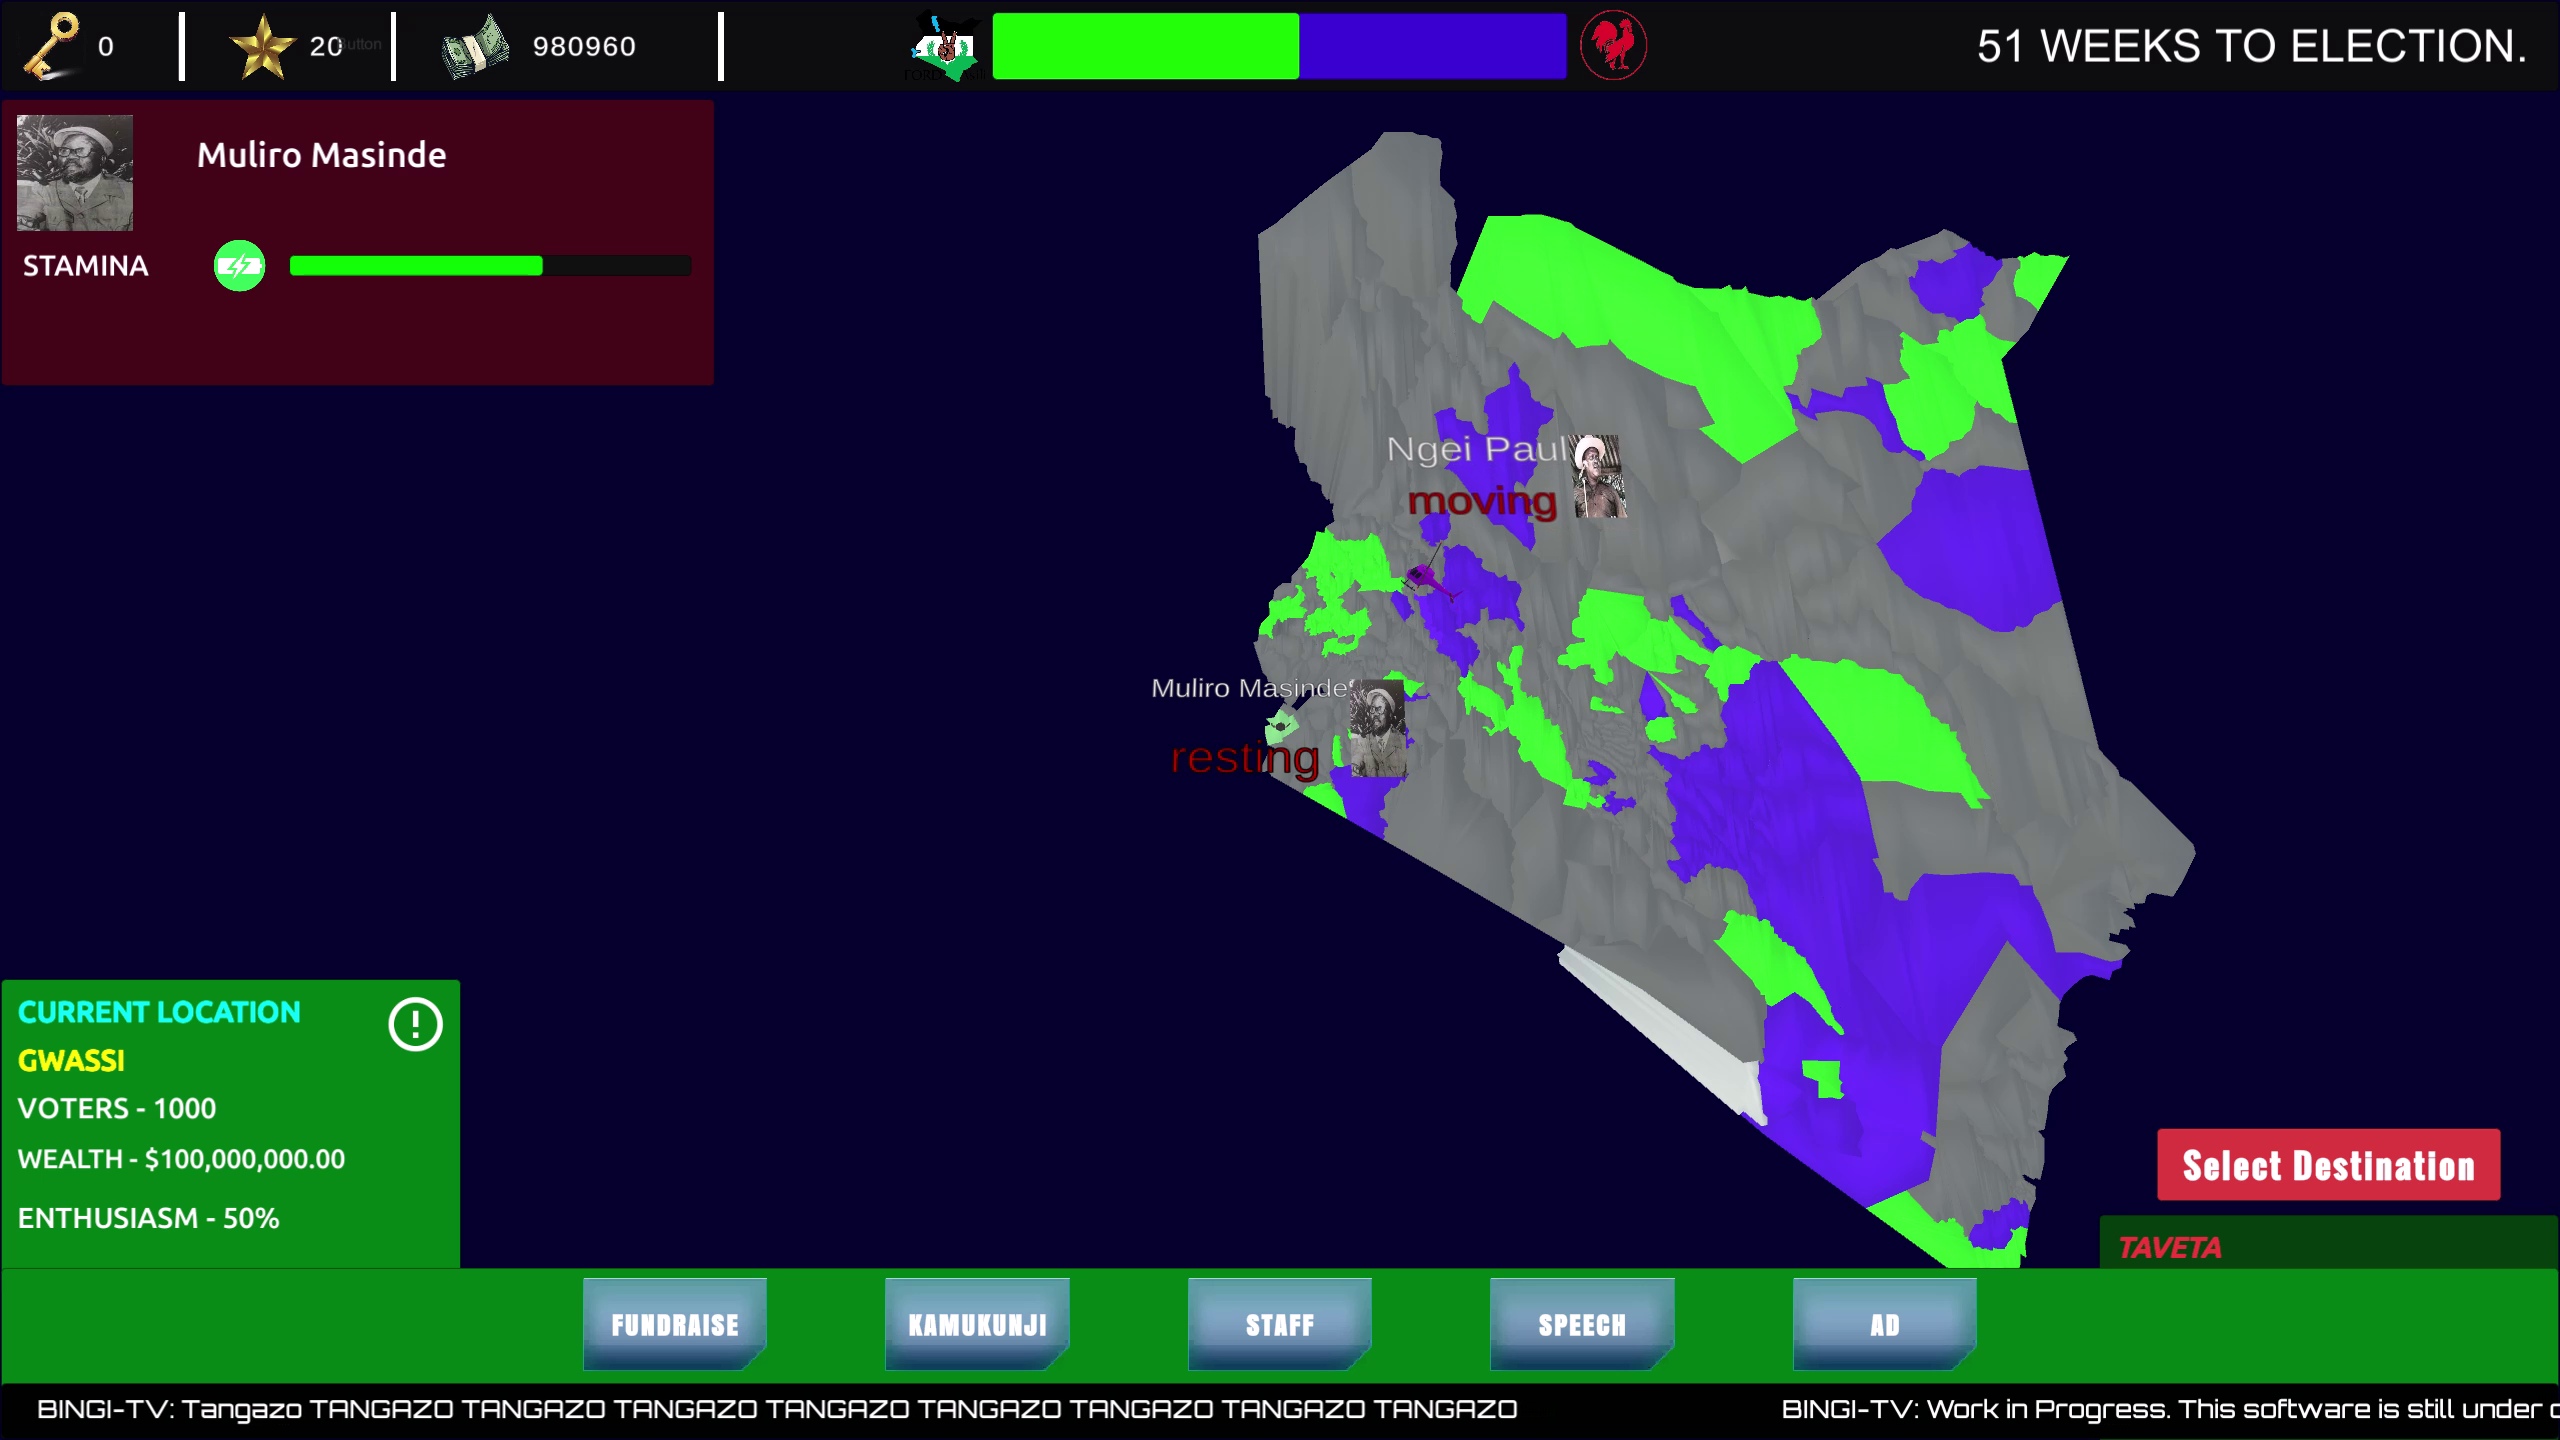The width and height of the screenshot is (2560, 1440).
Task: Click the FORD party logo icon
Action: [x=946, y=47]
